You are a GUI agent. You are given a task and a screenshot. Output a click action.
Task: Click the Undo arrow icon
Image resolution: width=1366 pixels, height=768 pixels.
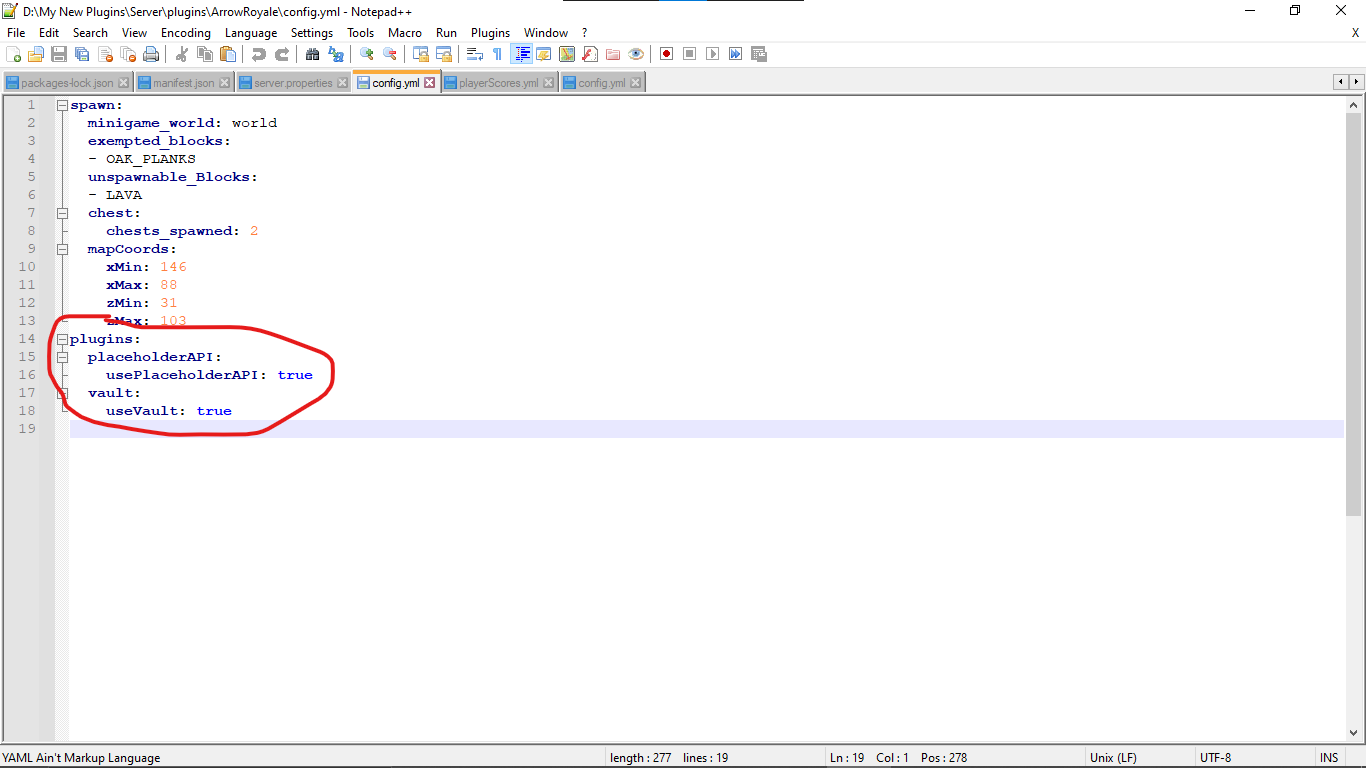tap(258, 54)
